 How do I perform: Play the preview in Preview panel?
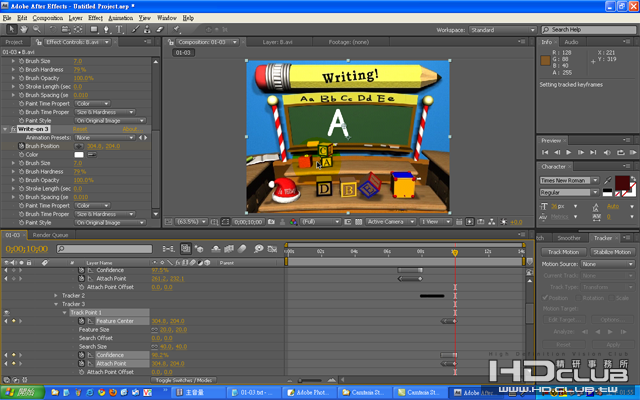[x=569, y=152]
